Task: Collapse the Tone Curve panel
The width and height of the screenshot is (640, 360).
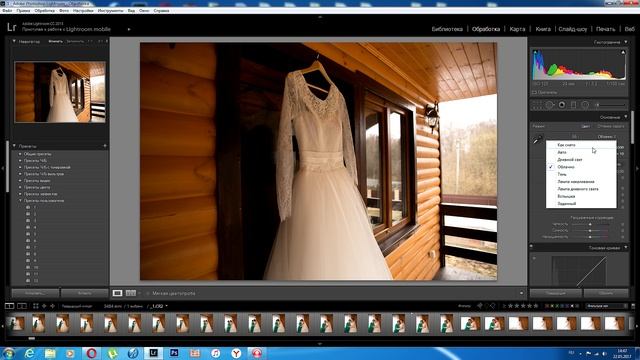Action: point(625,248)
